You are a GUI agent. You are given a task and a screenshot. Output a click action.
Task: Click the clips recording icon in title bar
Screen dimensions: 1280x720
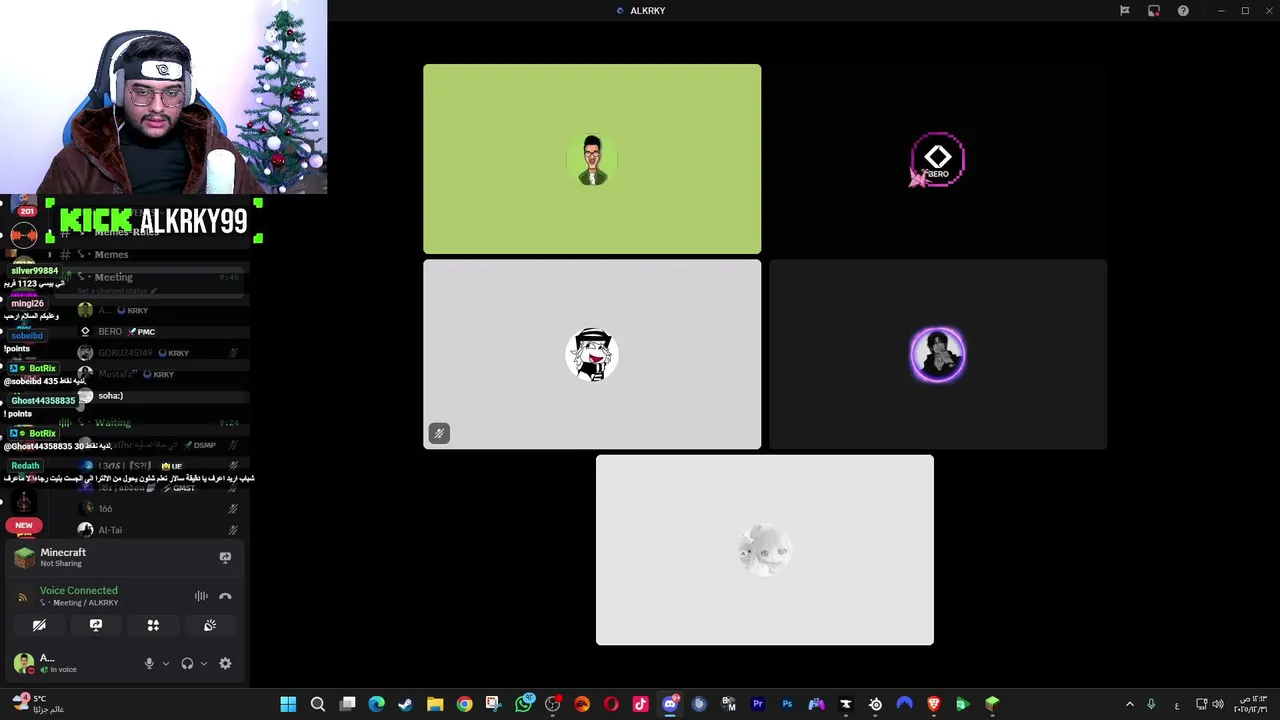point(1154,11)
